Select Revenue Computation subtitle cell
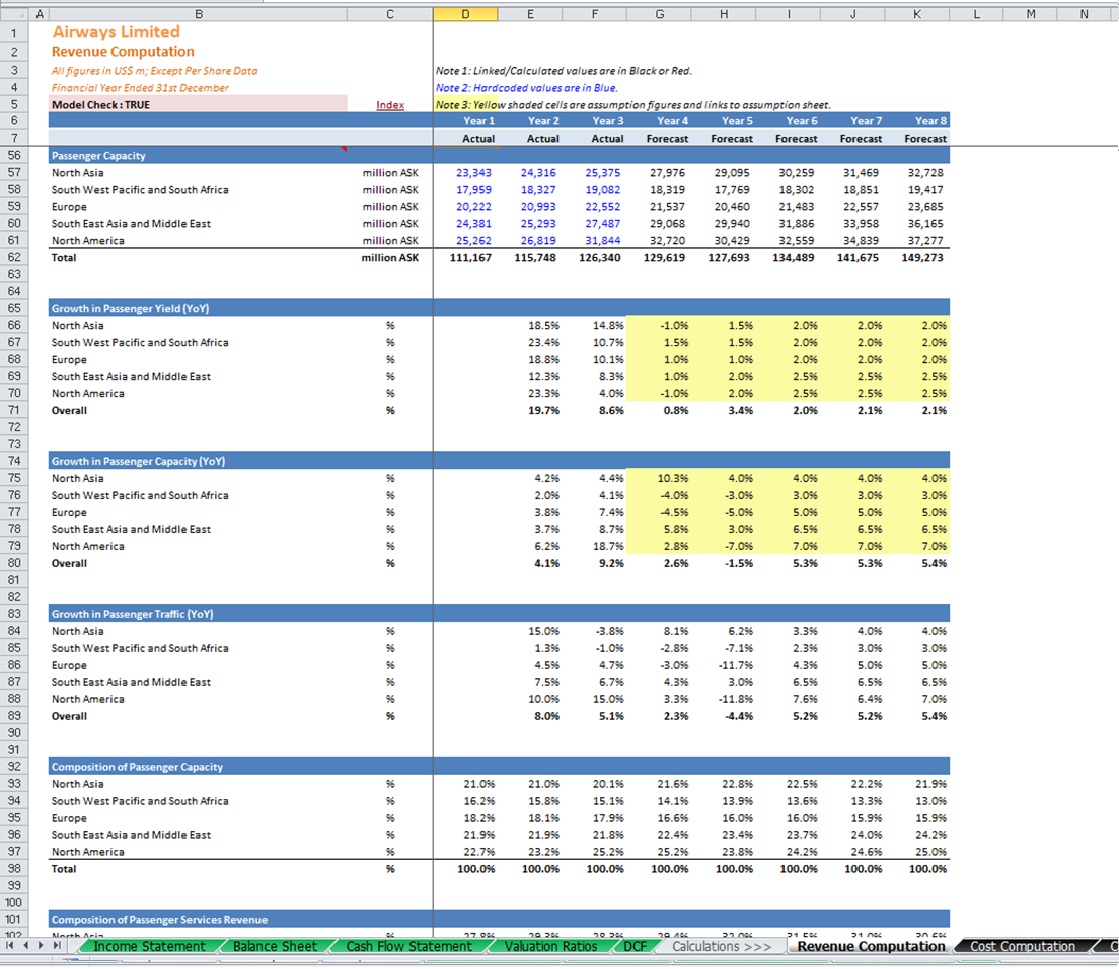 click(123, 51)
